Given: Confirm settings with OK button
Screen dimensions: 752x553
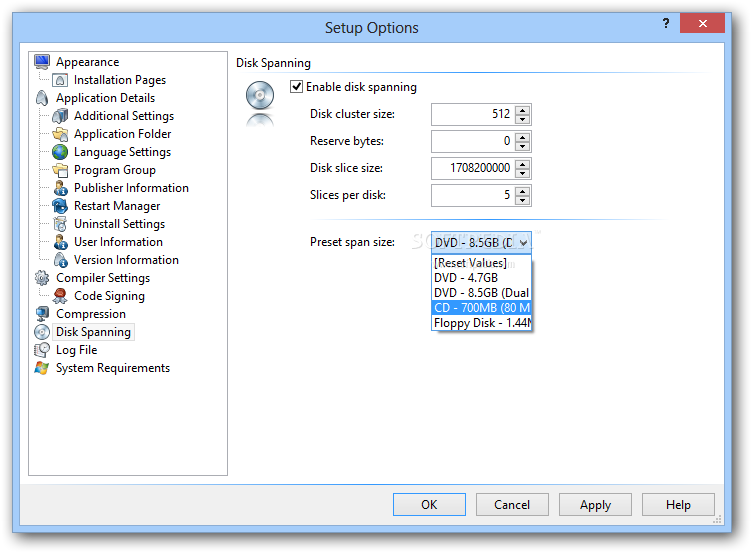Looking at the screenshot, I should click(x=429, y=505).
